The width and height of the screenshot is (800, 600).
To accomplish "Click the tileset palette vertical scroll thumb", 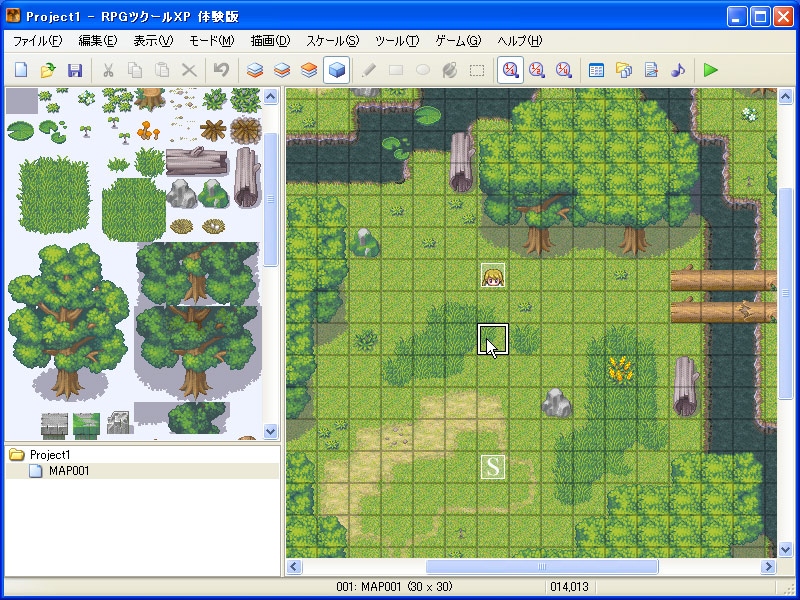I will coord(270,199).
